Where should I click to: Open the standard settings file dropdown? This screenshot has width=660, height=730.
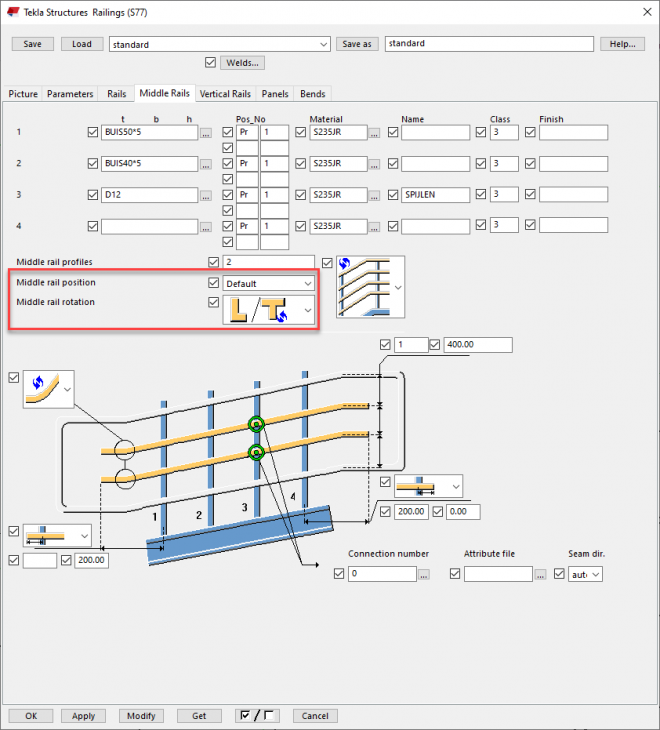tap(323, 44)
